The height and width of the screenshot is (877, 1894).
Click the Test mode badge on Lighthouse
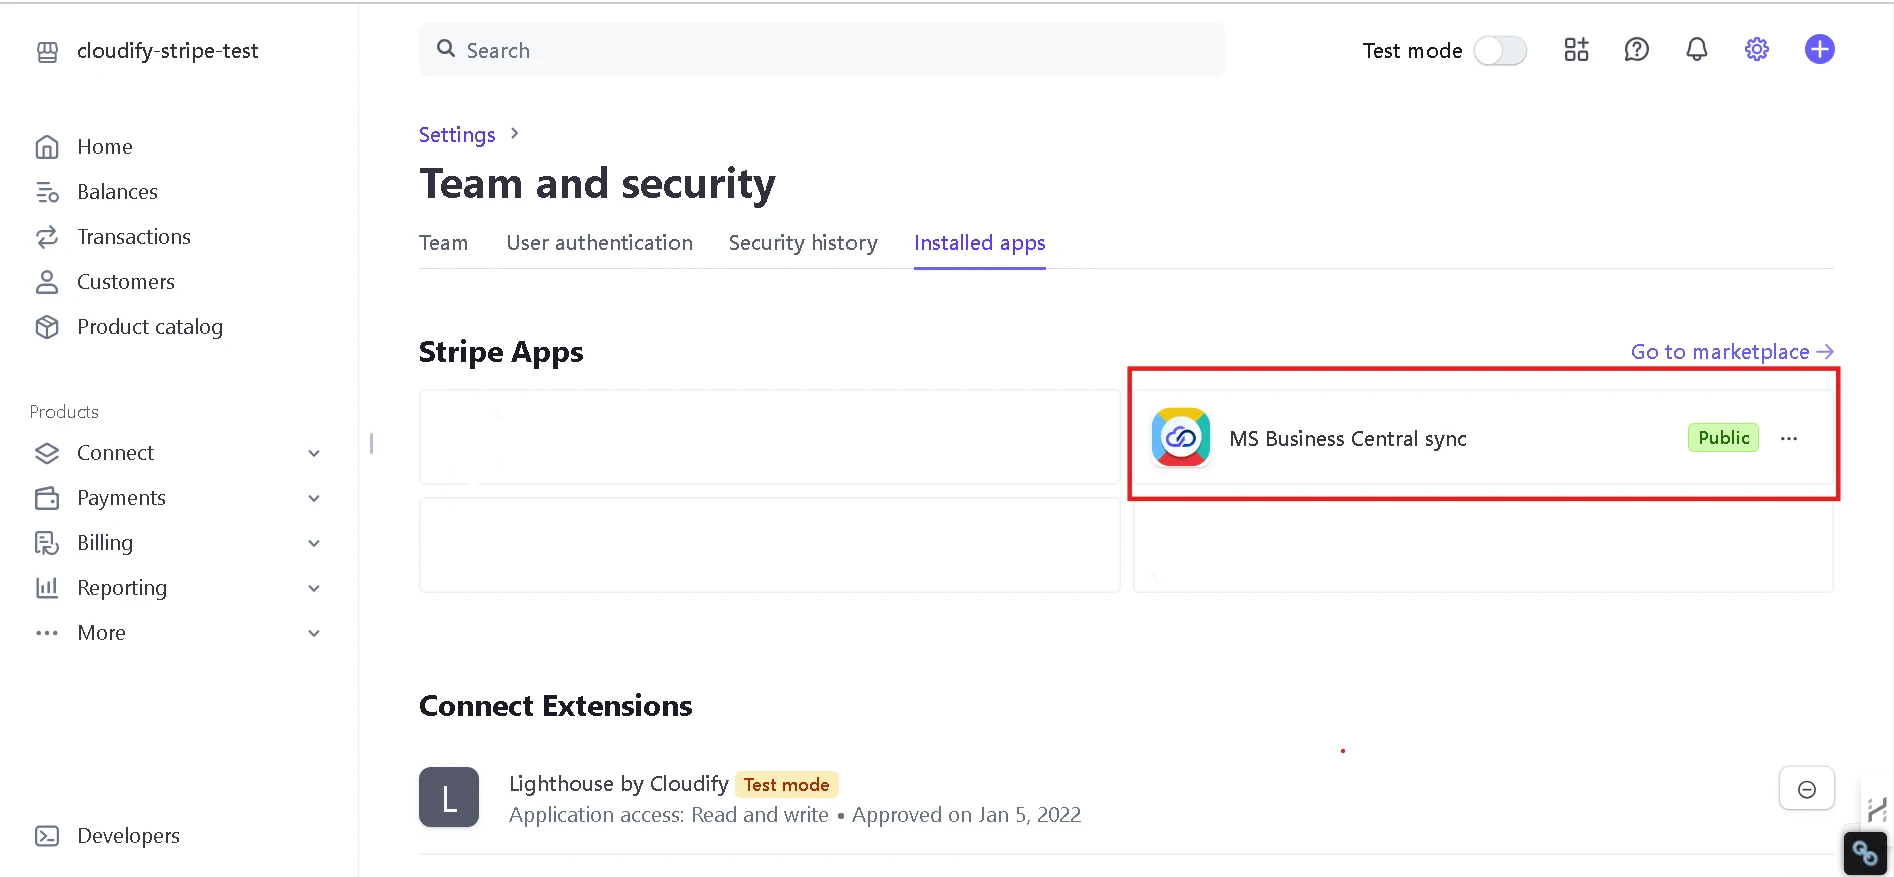(x=786, y=785)
